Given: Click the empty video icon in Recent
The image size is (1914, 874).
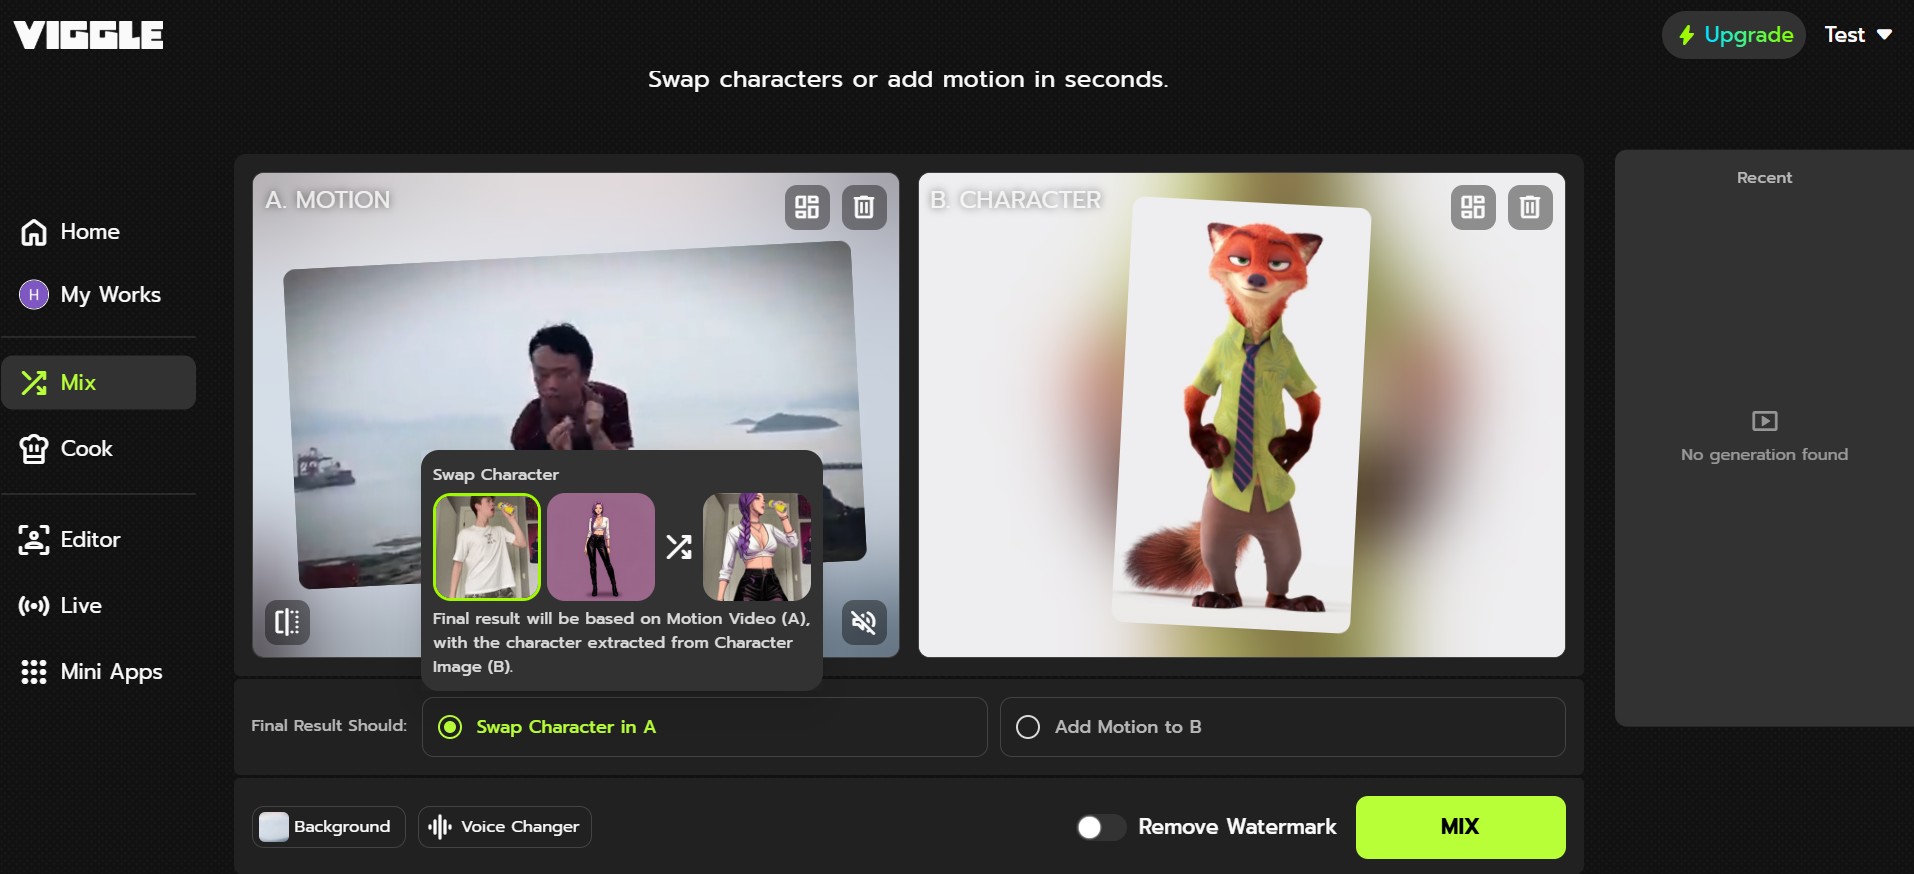Looking at the screenshot, I should coord(1765,421).
